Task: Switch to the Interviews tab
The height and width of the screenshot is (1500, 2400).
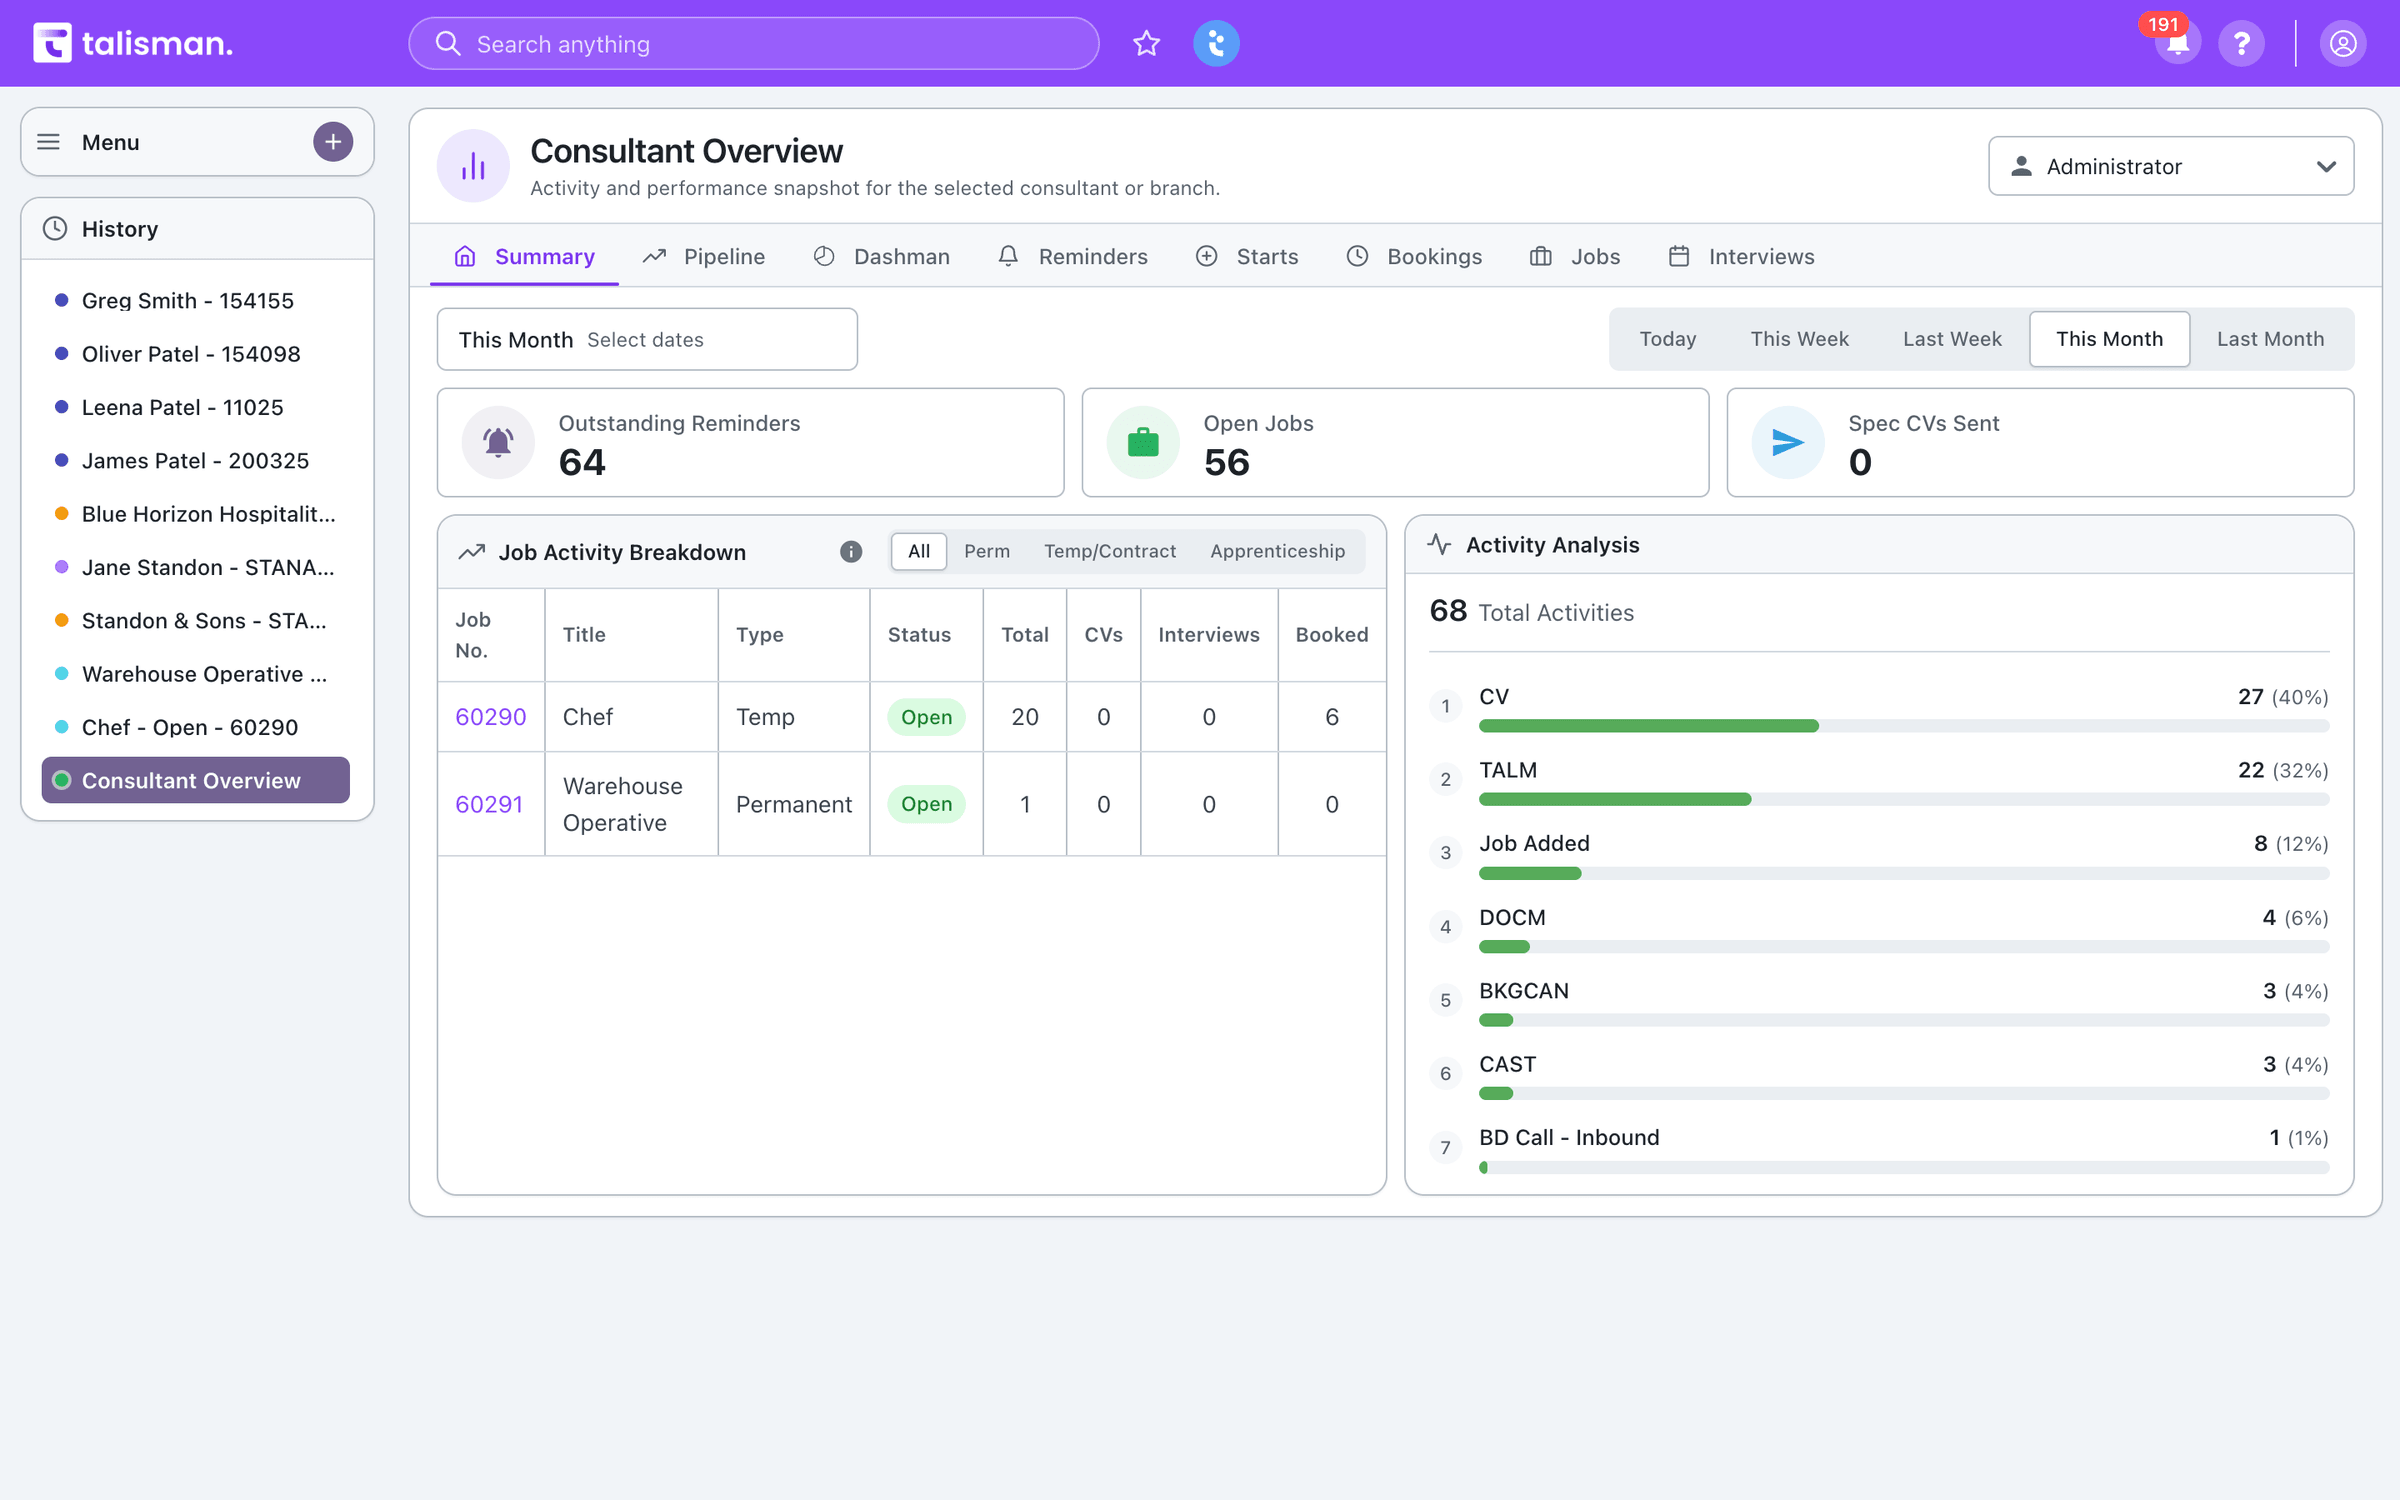Action: tap(1740, 257)
